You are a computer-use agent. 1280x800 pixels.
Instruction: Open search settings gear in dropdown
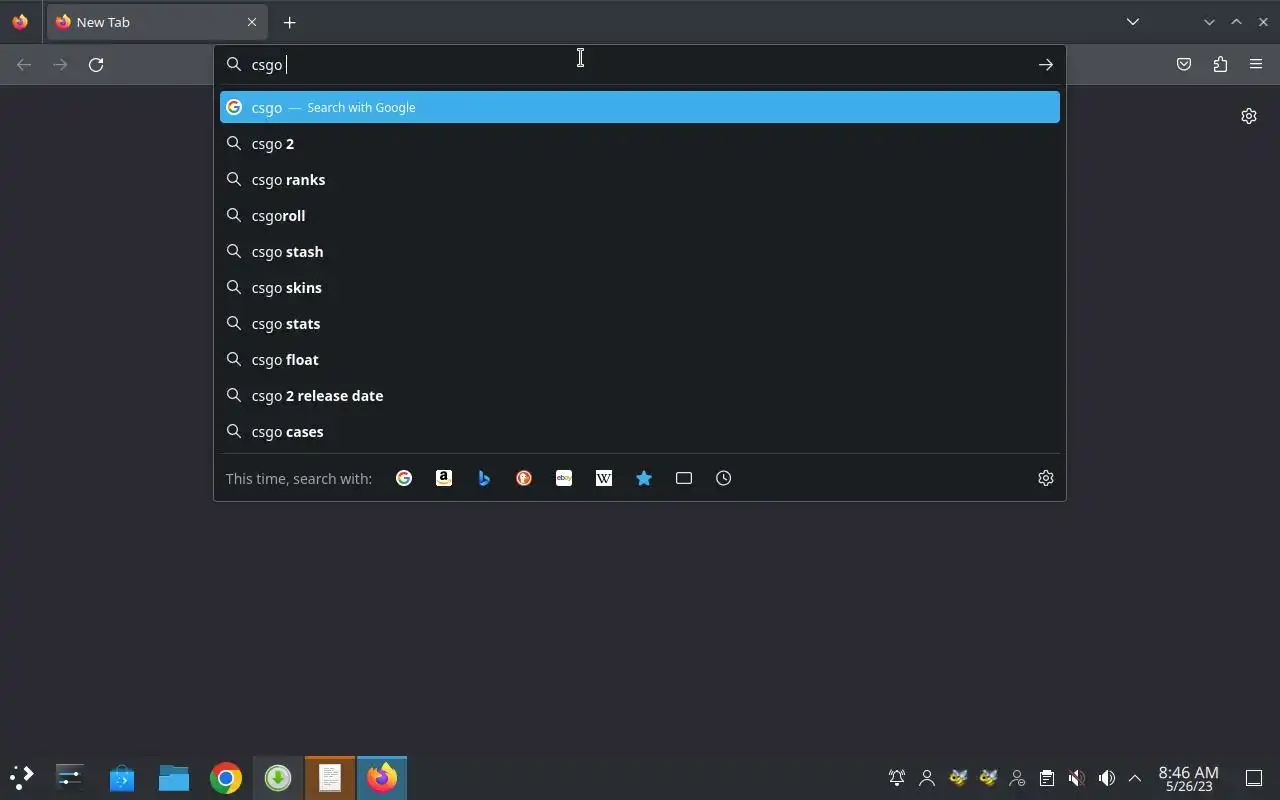click(1046, 478)
